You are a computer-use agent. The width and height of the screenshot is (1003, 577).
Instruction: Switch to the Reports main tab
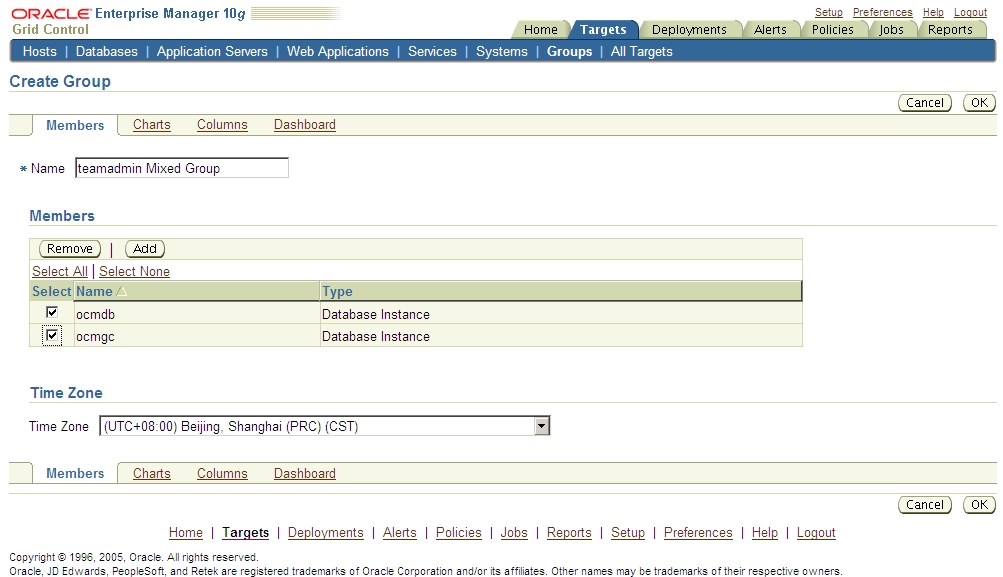pos(950,29)
